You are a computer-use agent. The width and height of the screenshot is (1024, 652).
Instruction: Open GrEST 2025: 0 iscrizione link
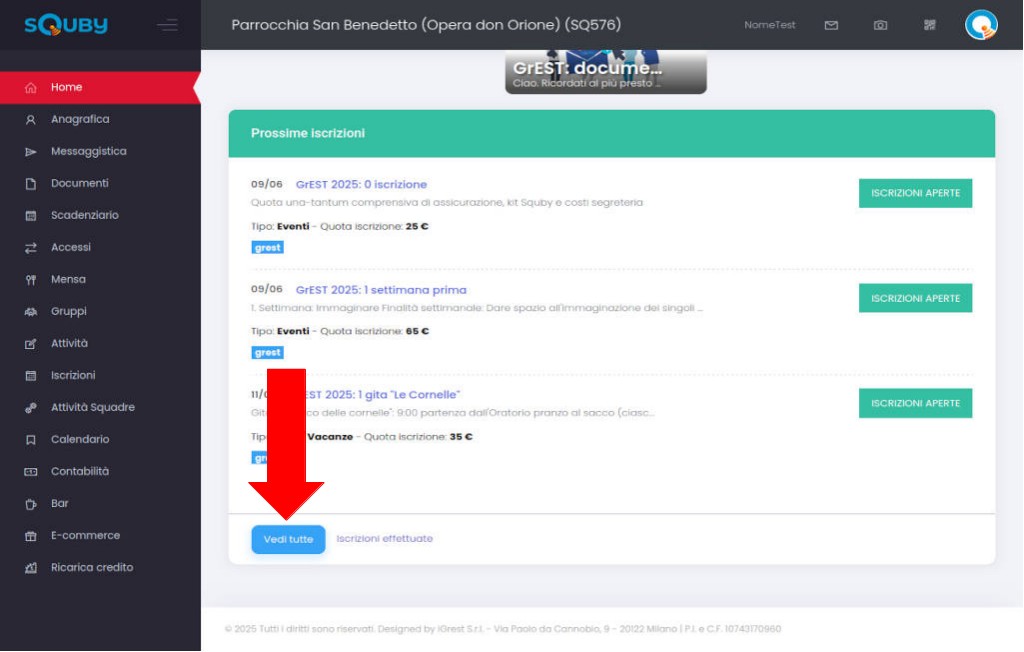361,185
